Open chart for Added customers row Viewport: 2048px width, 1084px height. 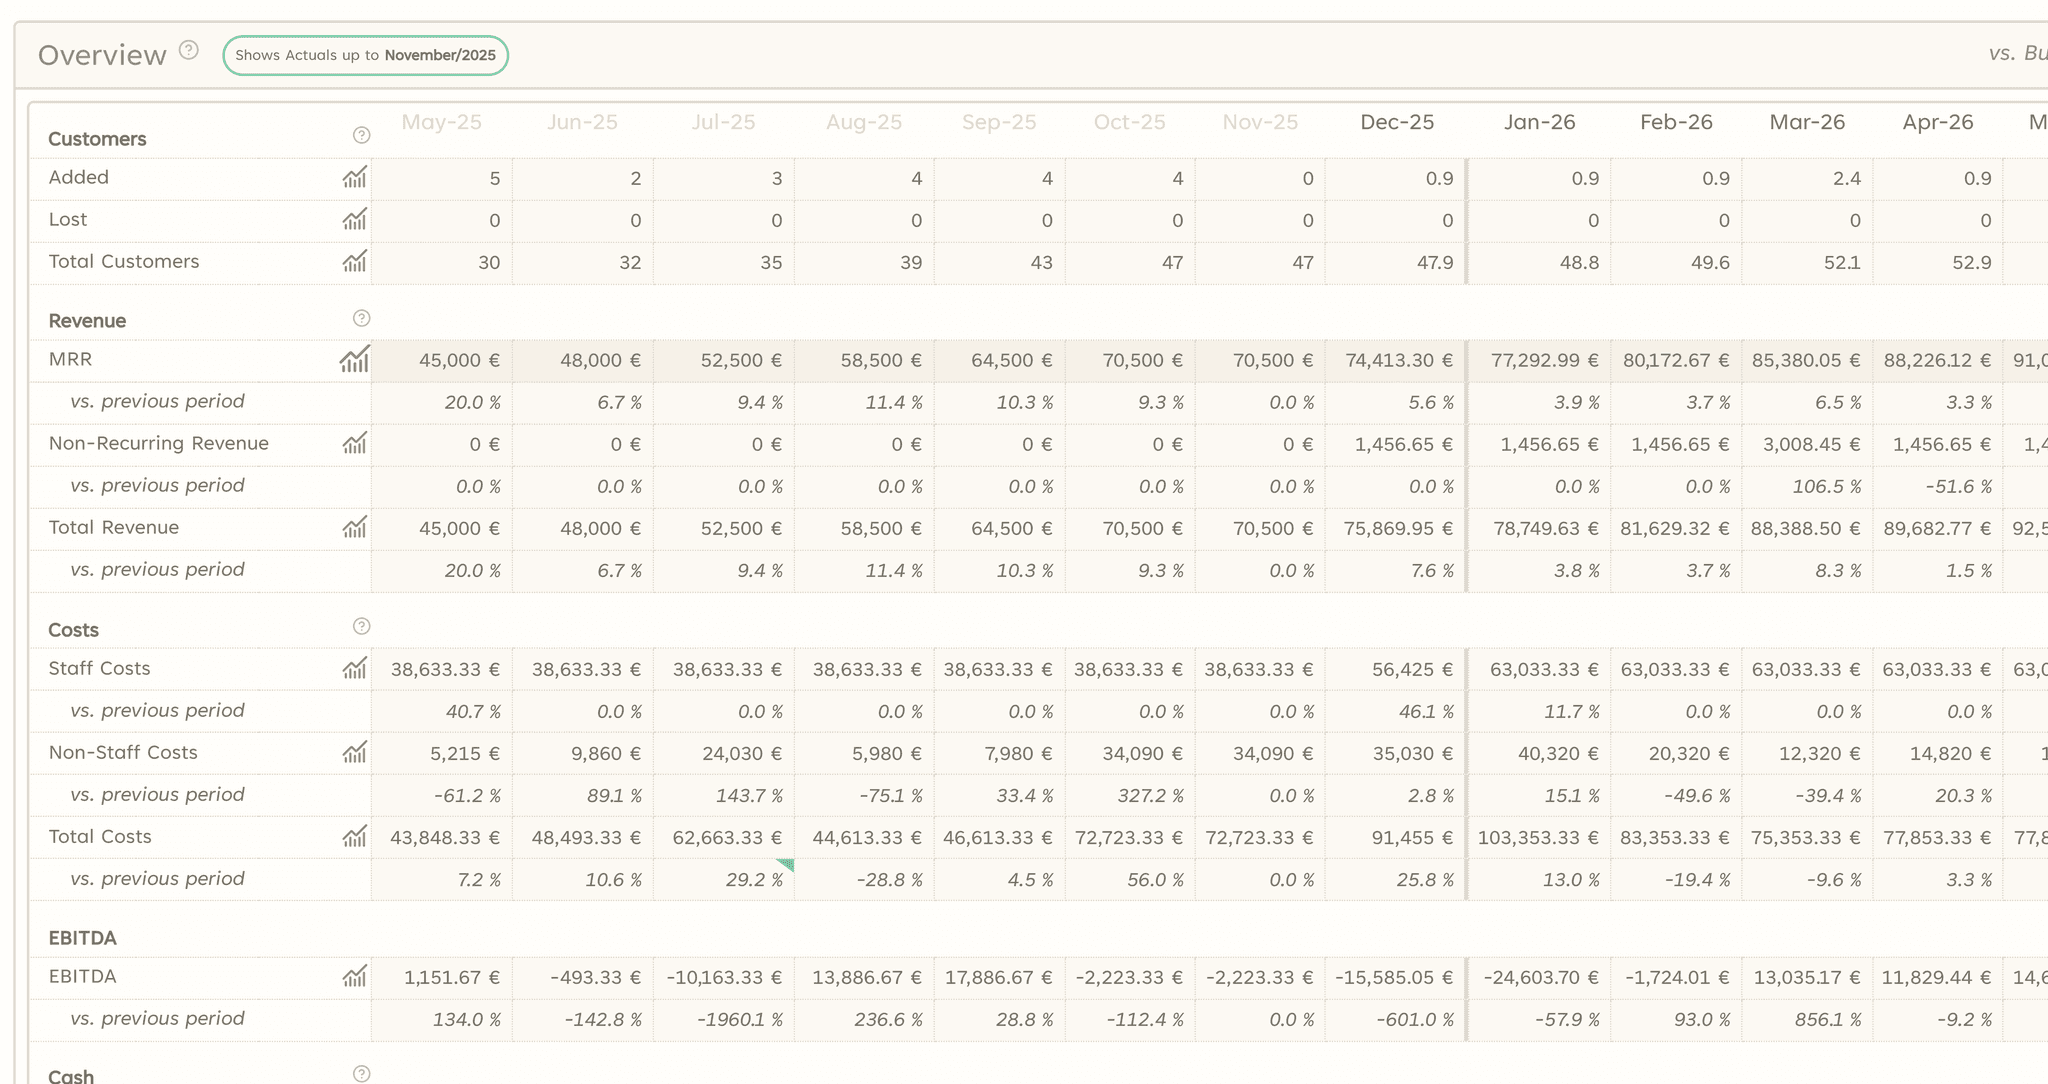355,178
